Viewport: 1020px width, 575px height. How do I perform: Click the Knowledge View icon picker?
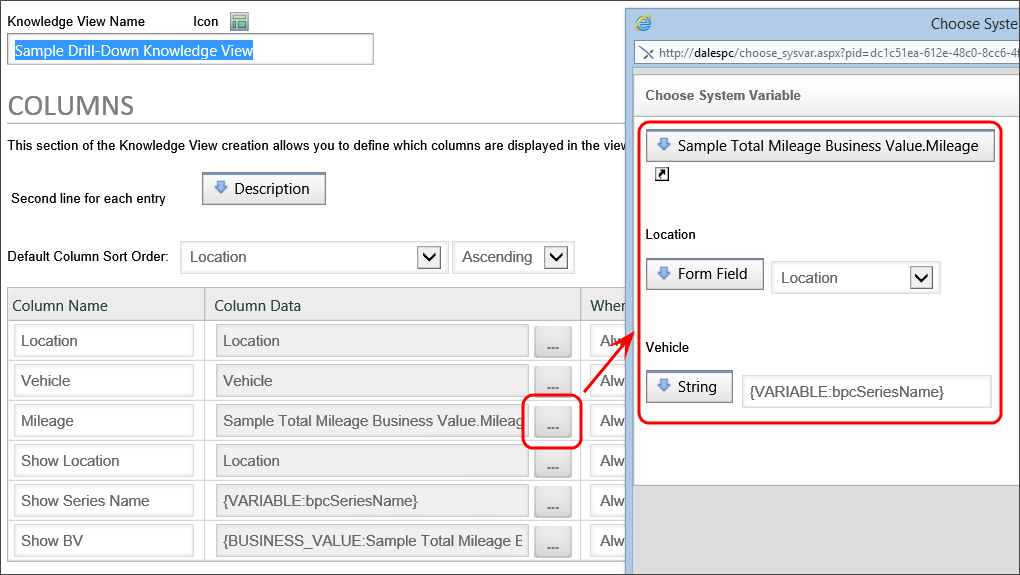(239, 21)
